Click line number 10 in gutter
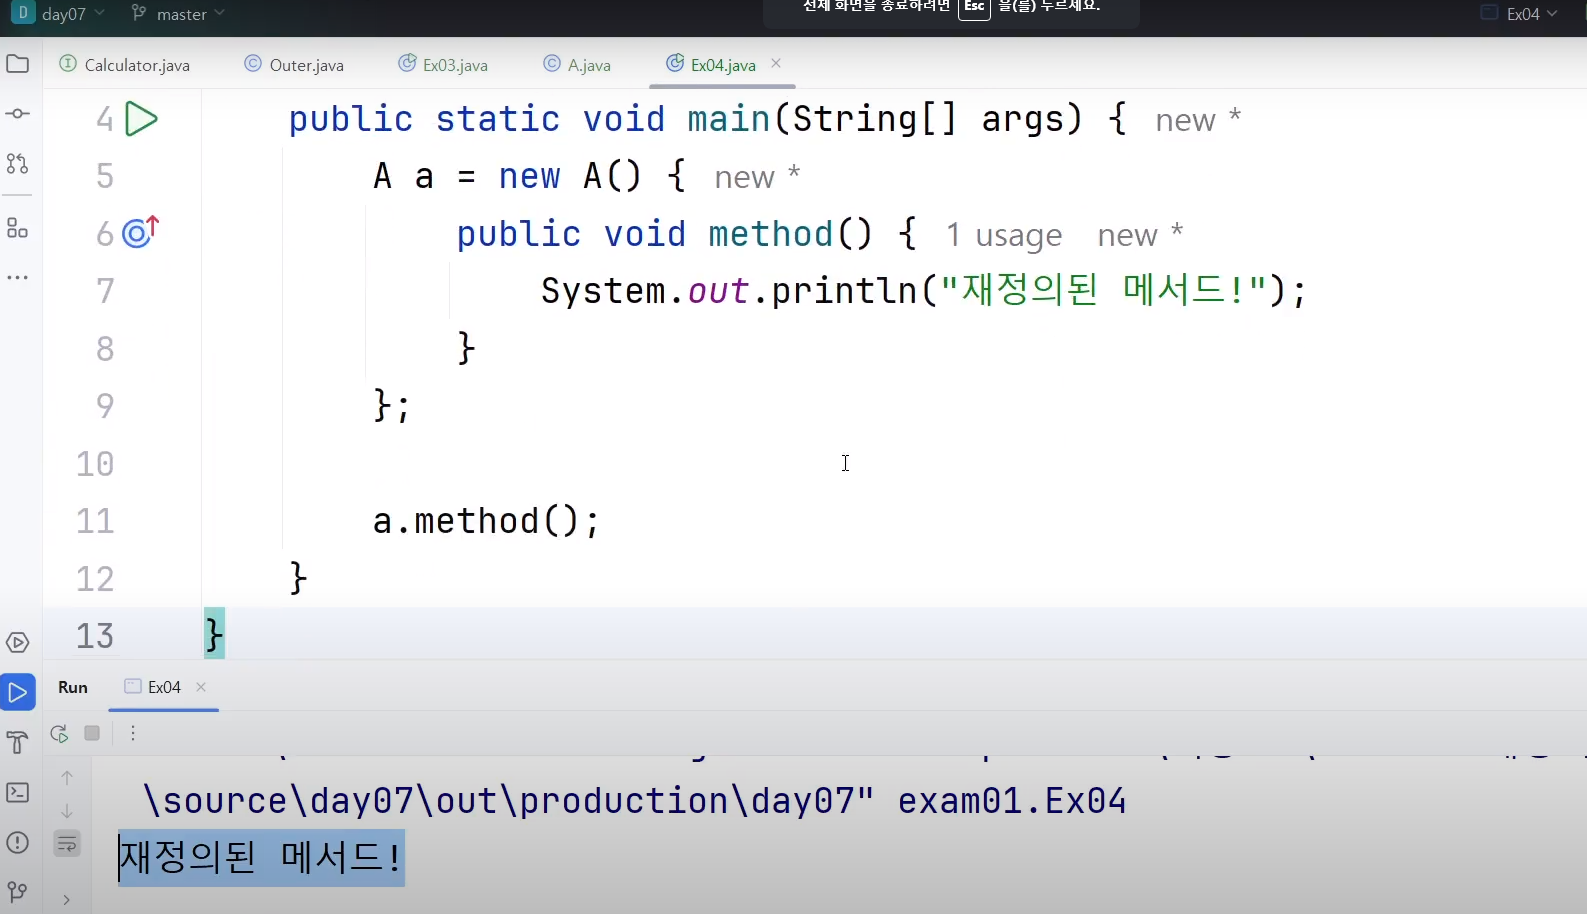 [95, 464]
